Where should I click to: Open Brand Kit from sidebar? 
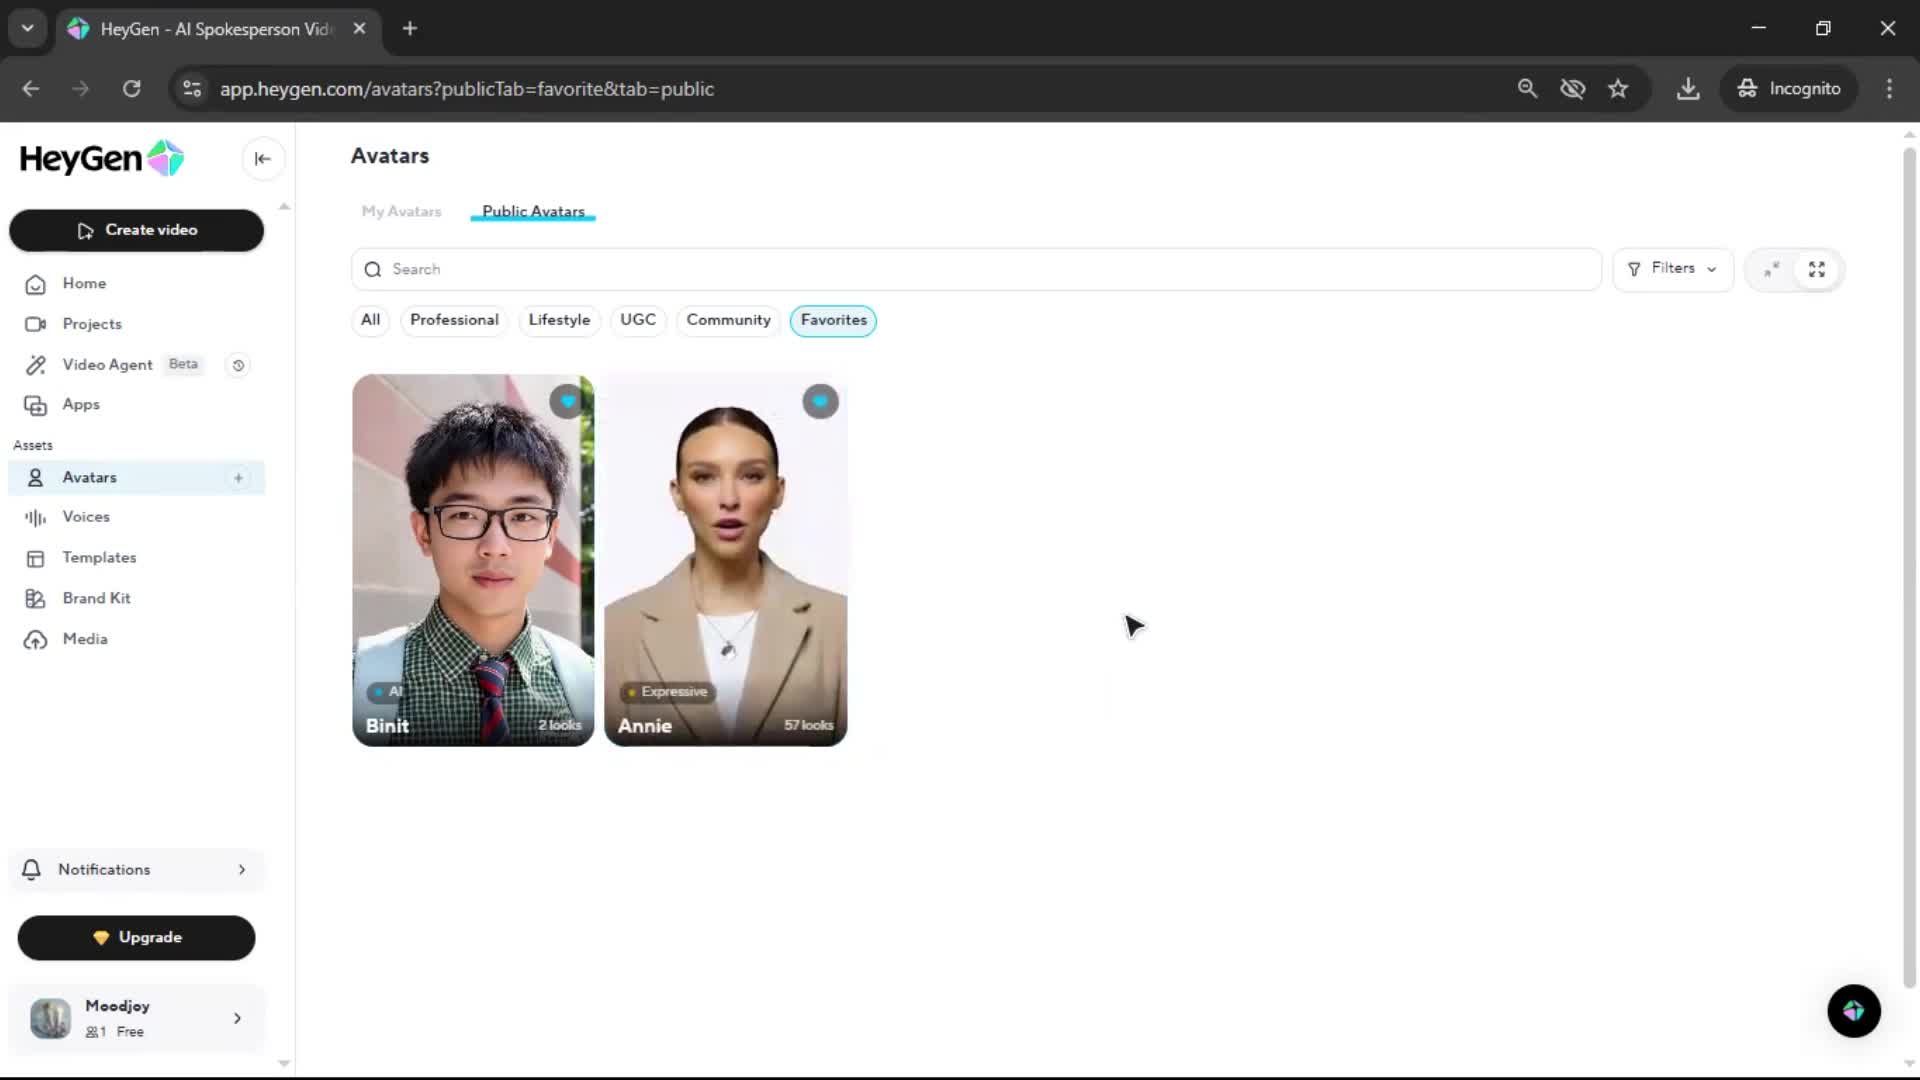click(96, 598)
